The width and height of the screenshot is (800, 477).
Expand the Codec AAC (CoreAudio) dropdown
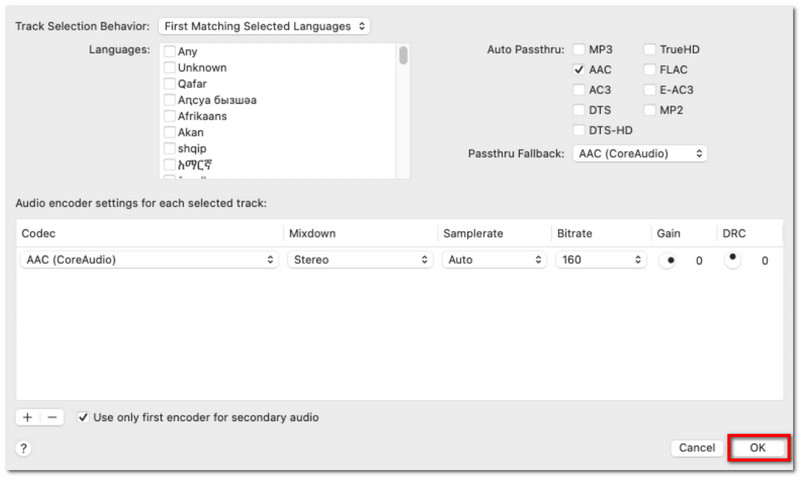[x=150, y=260]
